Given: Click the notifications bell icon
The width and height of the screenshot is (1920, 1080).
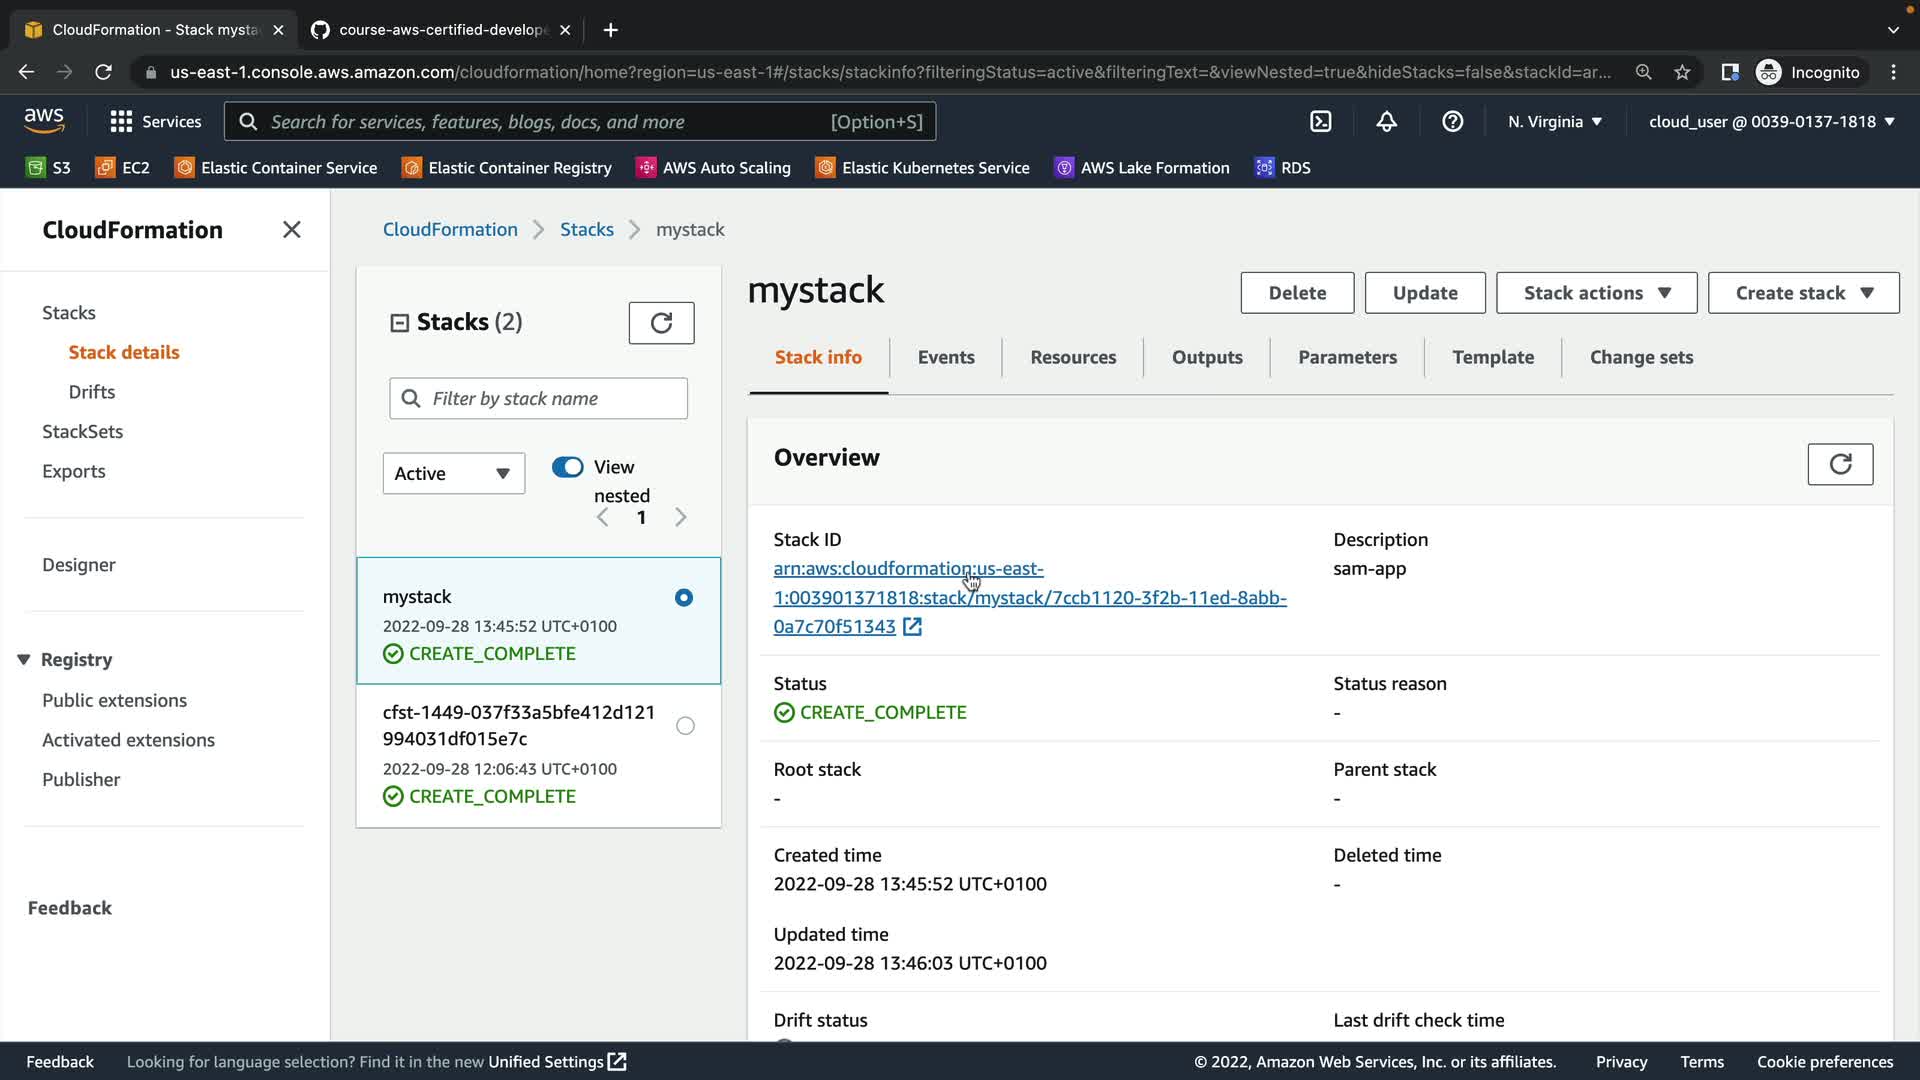Looking at the screenshot, I should (x=1386, y=122).
